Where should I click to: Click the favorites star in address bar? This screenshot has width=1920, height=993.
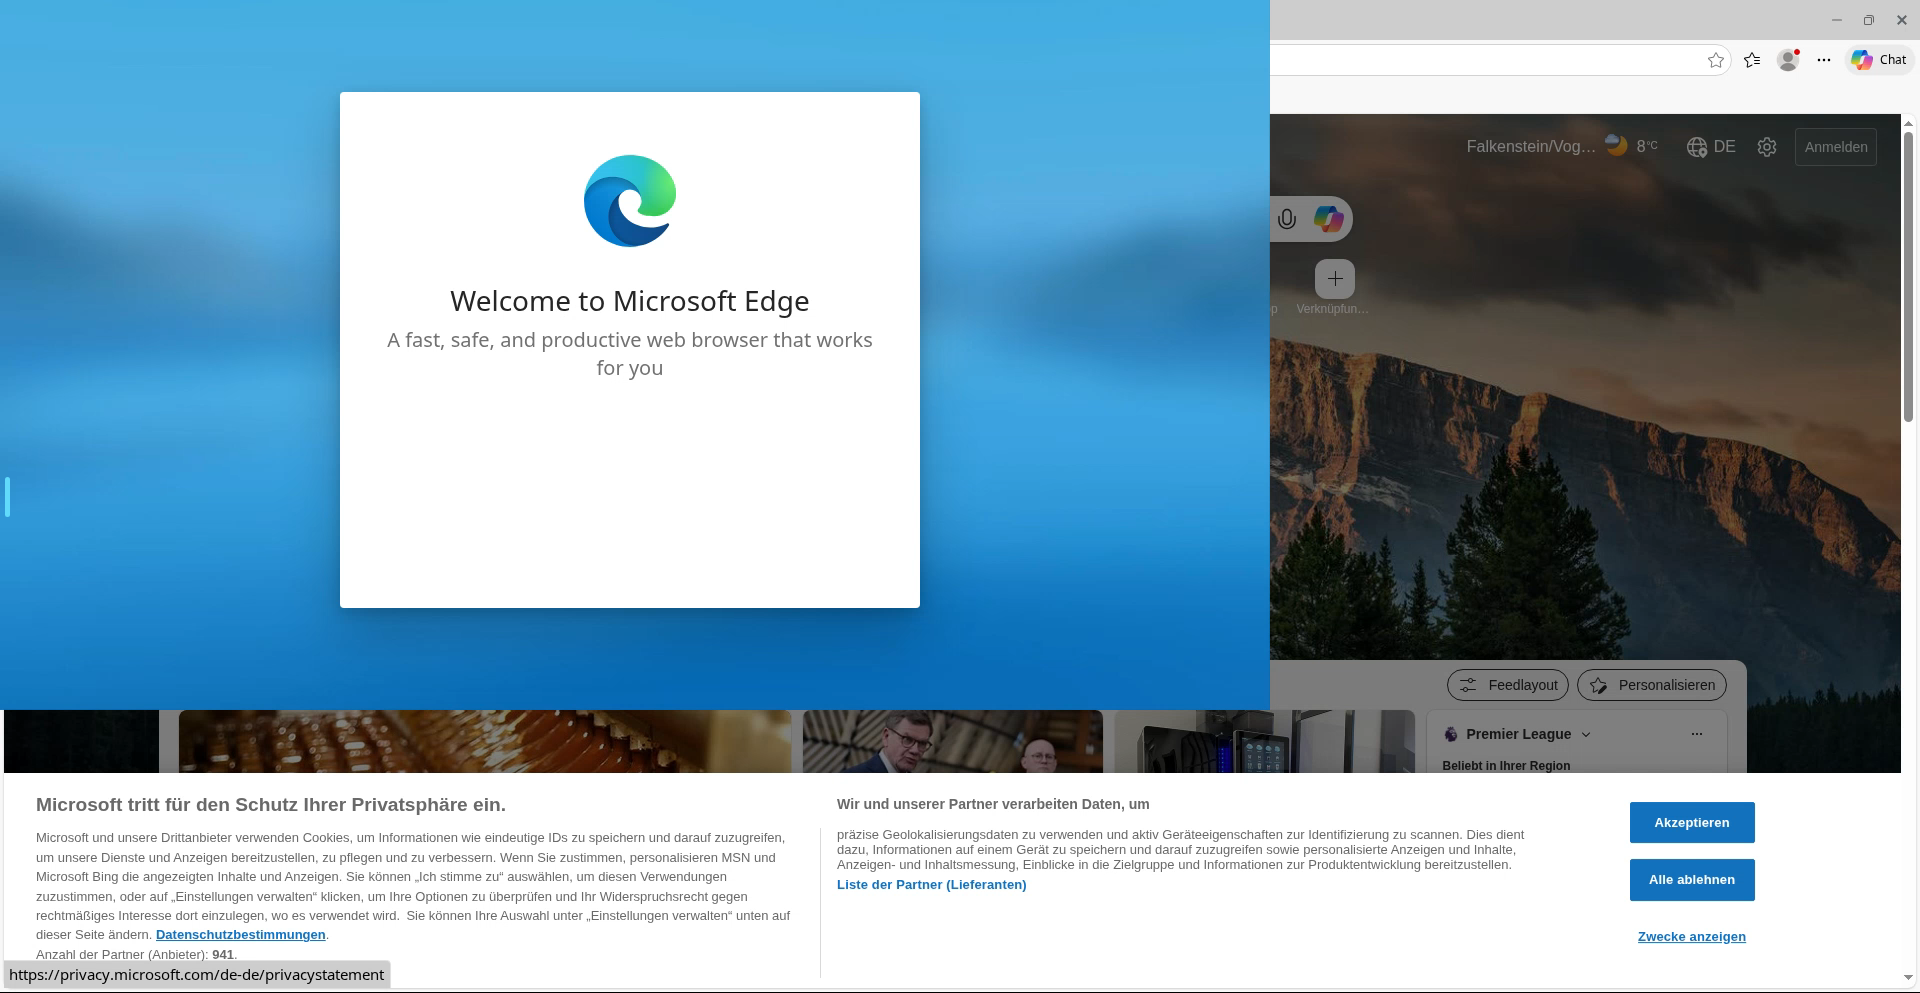[1716, 60]
